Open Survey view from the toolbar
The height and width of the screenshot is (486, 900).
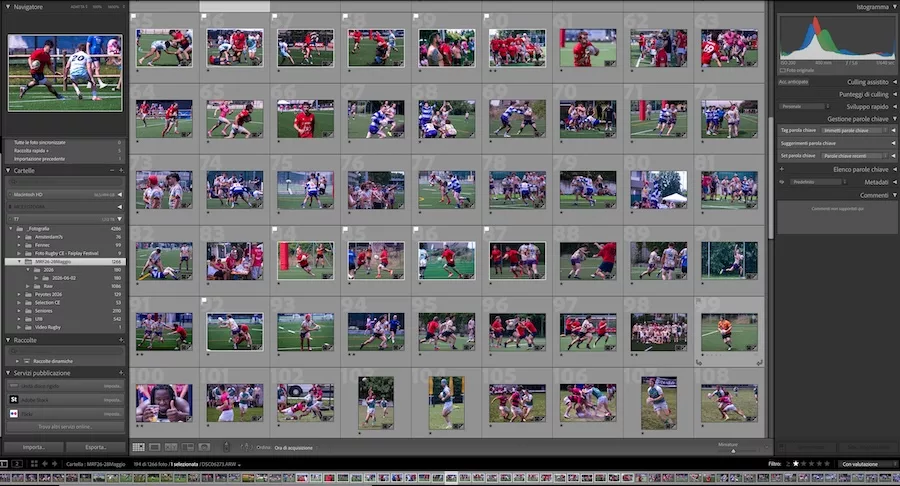tap(188, 447)
